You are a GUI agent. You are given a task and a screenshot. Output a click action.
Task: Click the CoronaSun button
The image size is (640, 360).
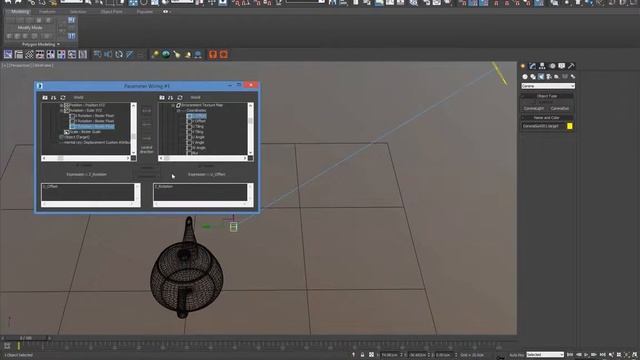(560, 109)
